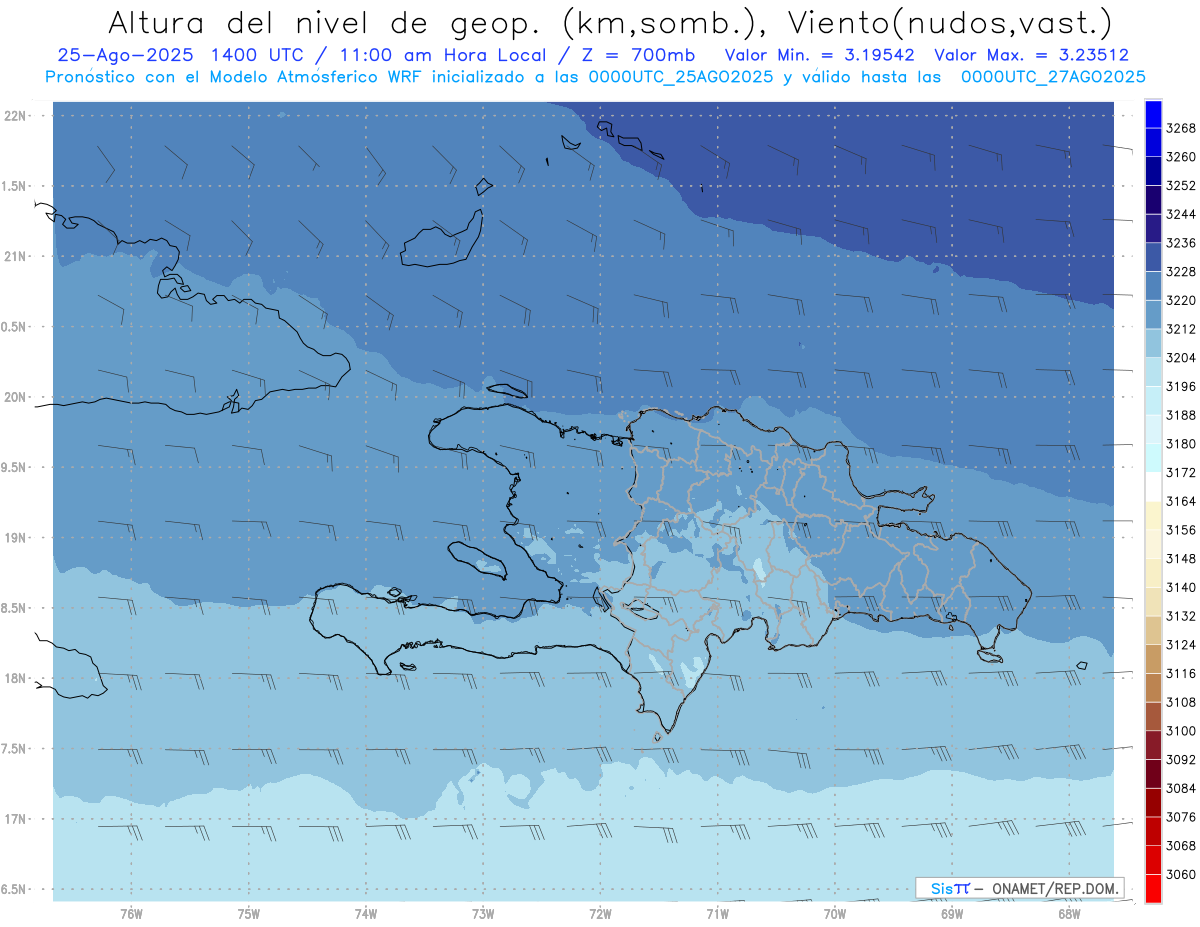
Task: Pick the bright red swatch below 3060
Action: pyautogui.click(x=1153, y=888)
